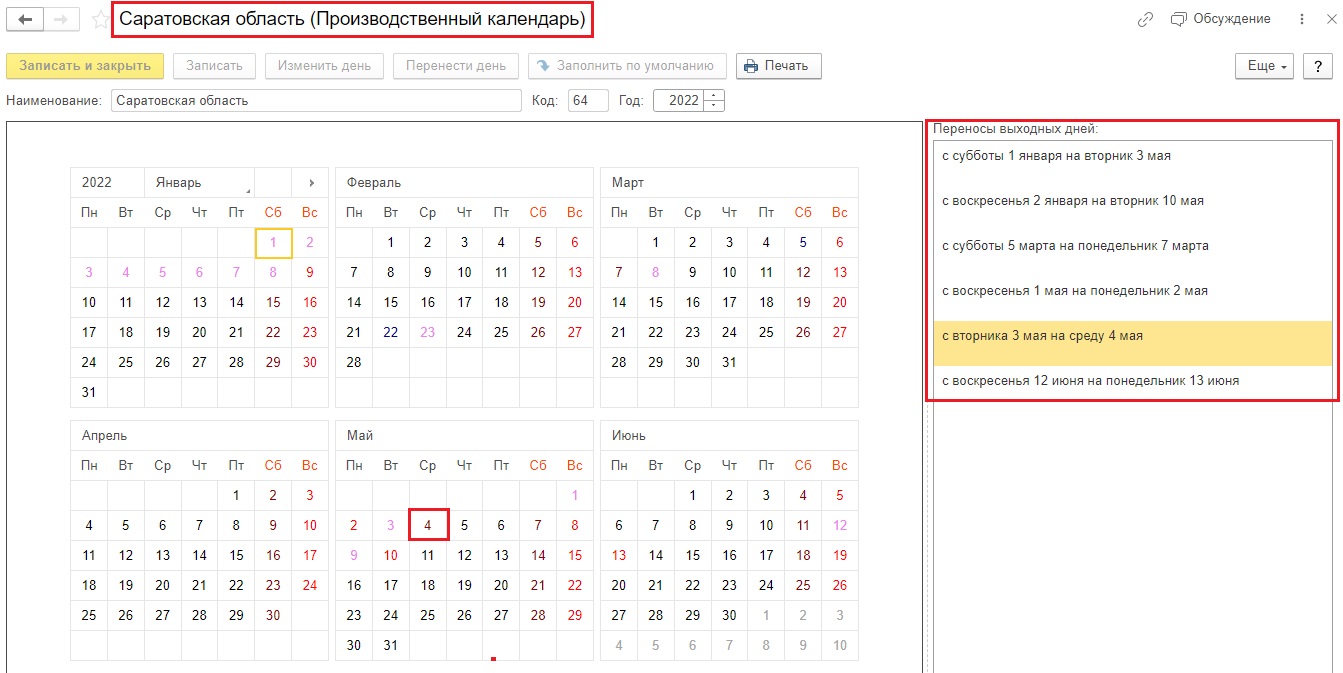Click the 2022 year header in calendar
Image resolution: width=1343 pixels, height=673 pixels.
click(x=108, y=183)
